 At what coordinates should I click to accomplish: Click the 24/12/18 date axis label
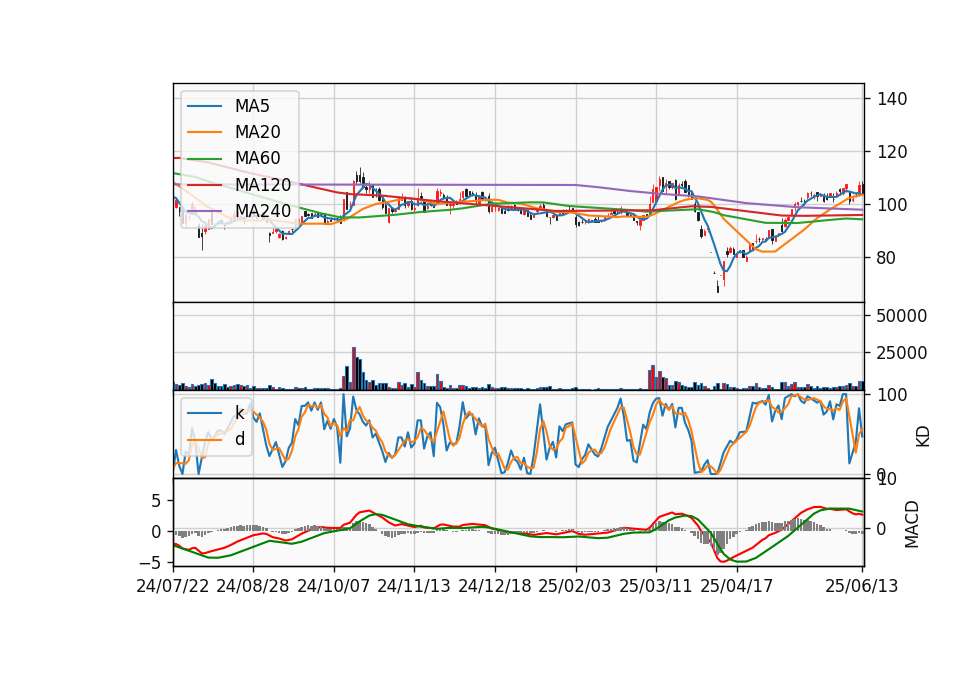[495, 586]
